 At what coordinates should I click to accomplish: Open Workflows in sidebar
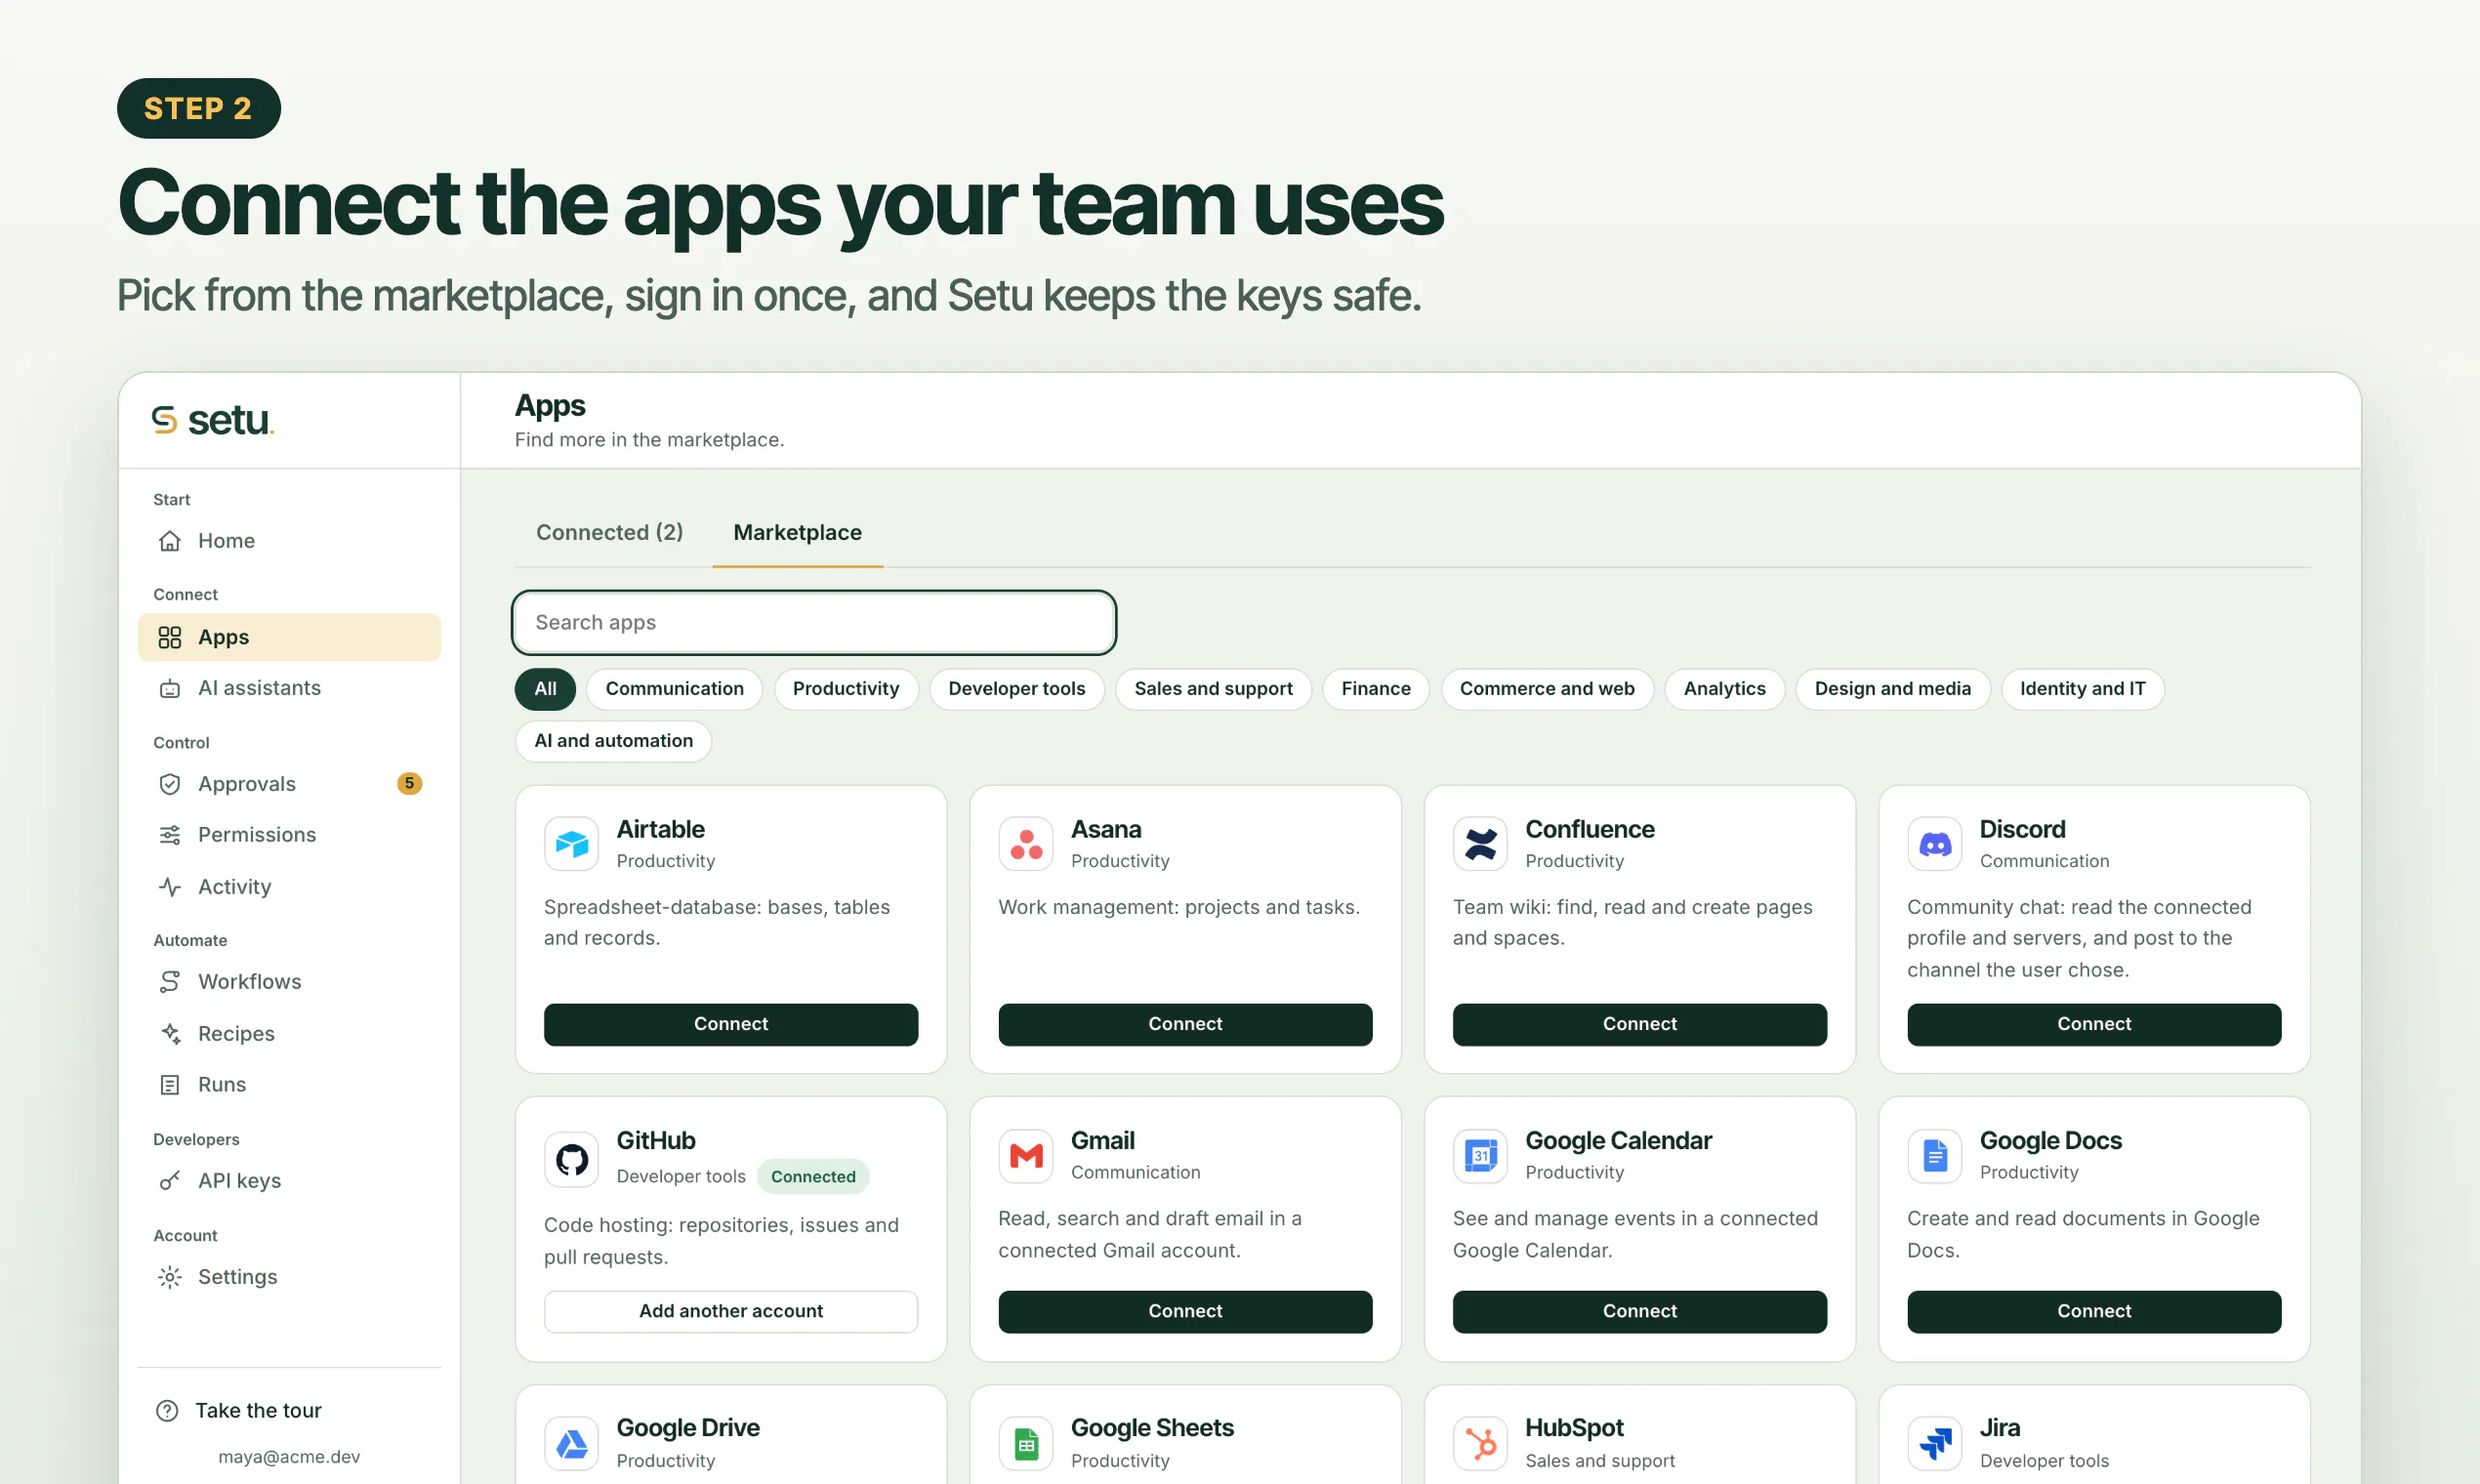pyautogui.click(x=289, y=982)
